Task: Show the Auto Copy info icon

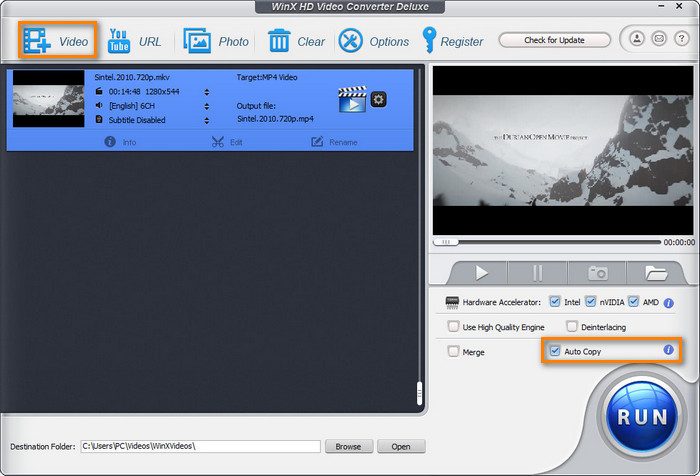Action: (668, 350)
